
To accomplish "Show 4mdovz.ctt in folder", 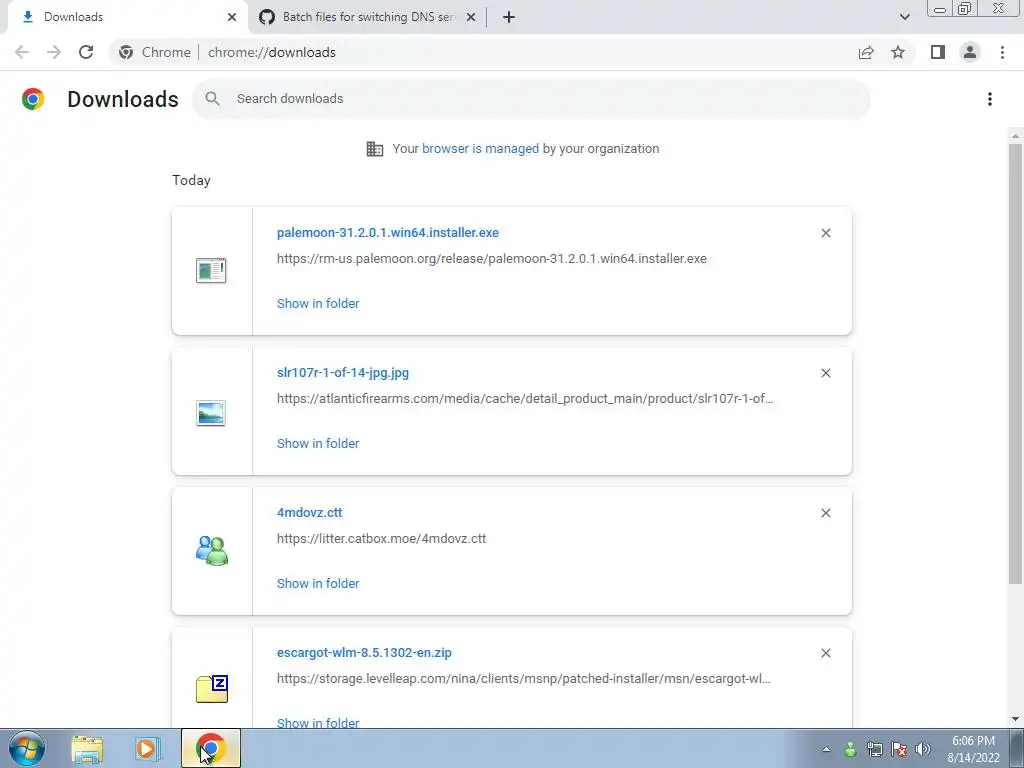I will pyautogui.click(x=318, y=583).
